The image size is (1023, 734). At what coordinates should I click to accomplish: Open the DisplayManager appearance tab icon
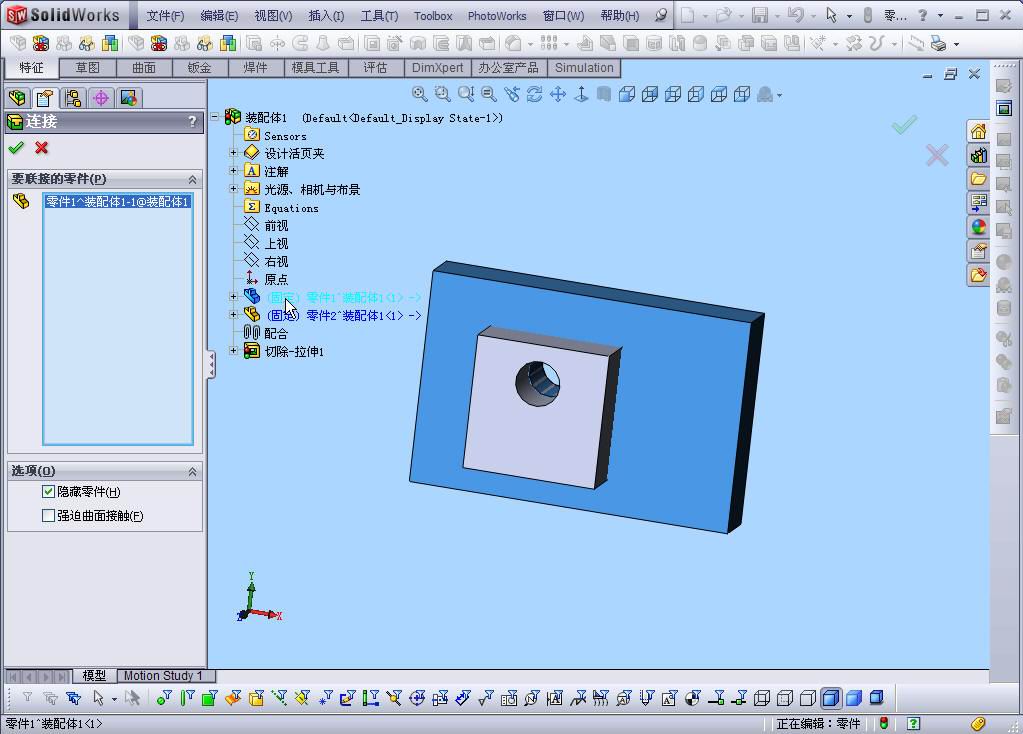[x=129, y=98]
